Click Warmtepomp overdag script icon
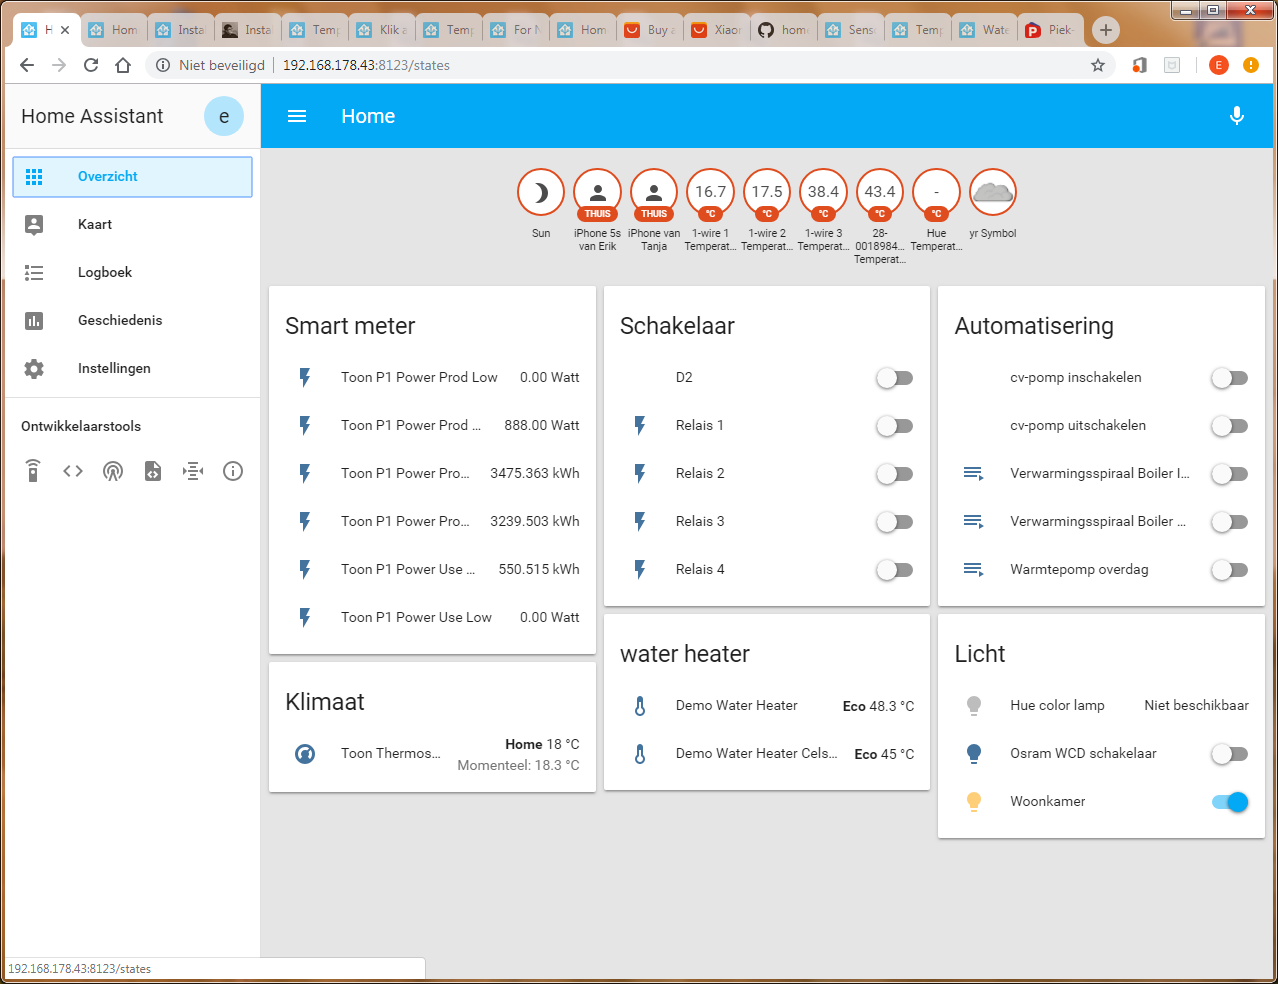 coord(974,570)
